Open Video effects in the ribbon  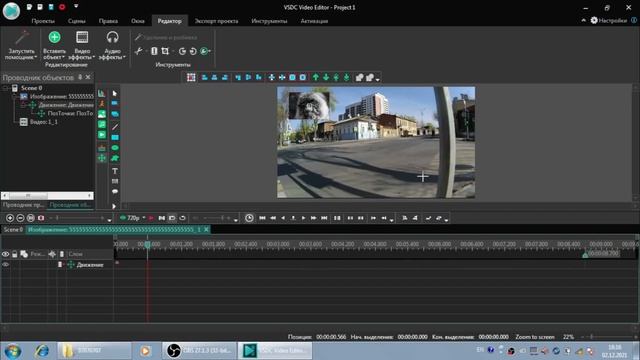(x=82, y=45)
